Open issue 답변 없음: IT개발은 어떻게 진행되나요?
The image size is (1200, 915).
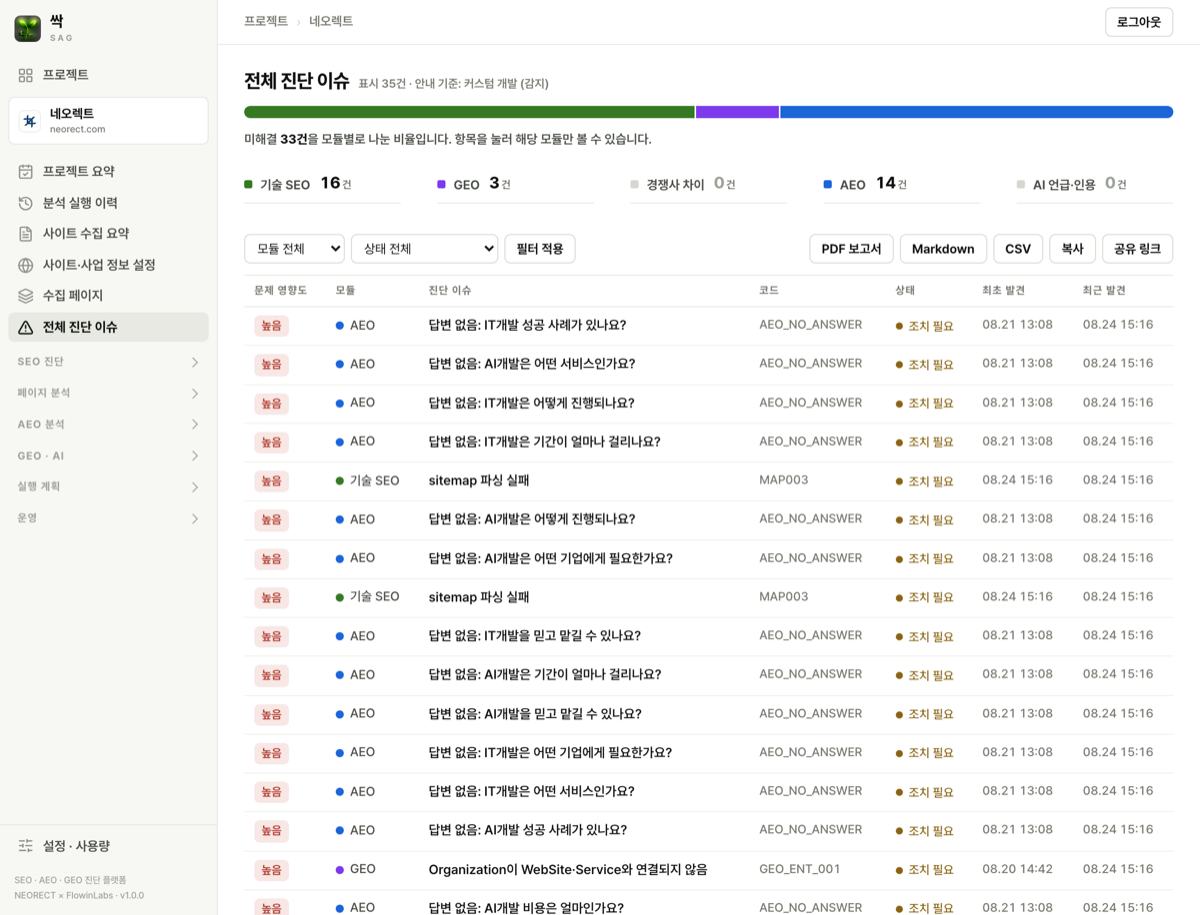click(x=531, y=403)
